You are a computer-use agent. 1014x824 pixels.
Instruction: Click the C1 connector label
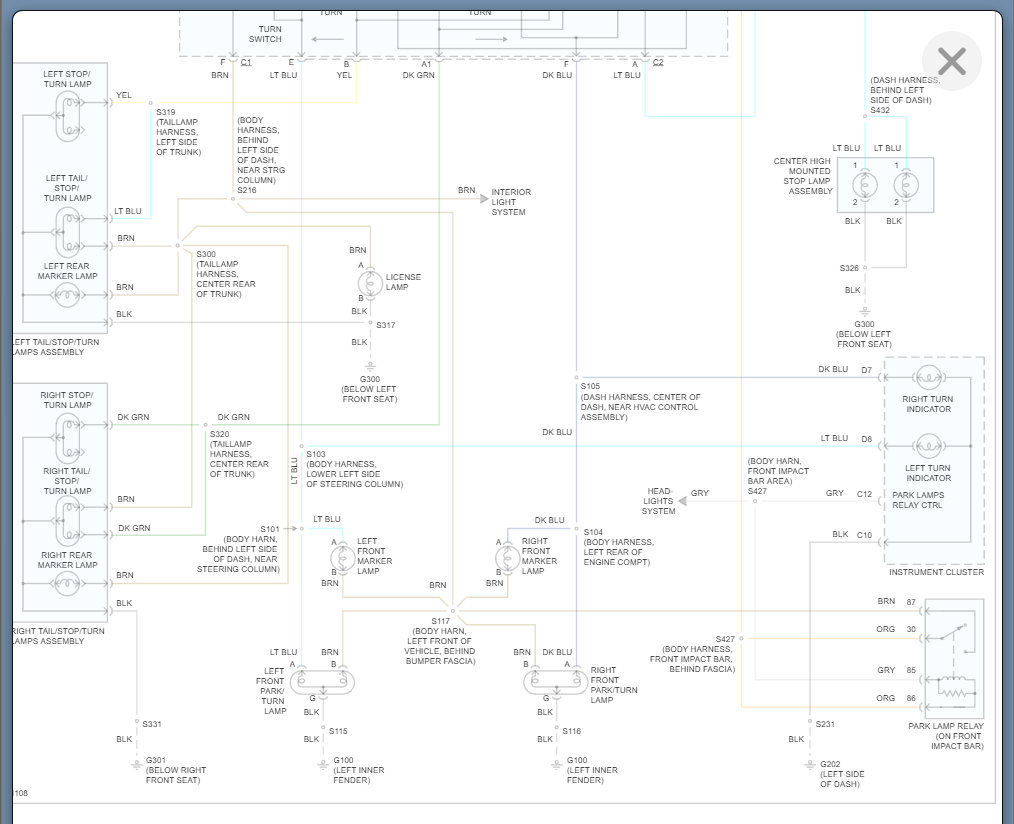(246, 62)
